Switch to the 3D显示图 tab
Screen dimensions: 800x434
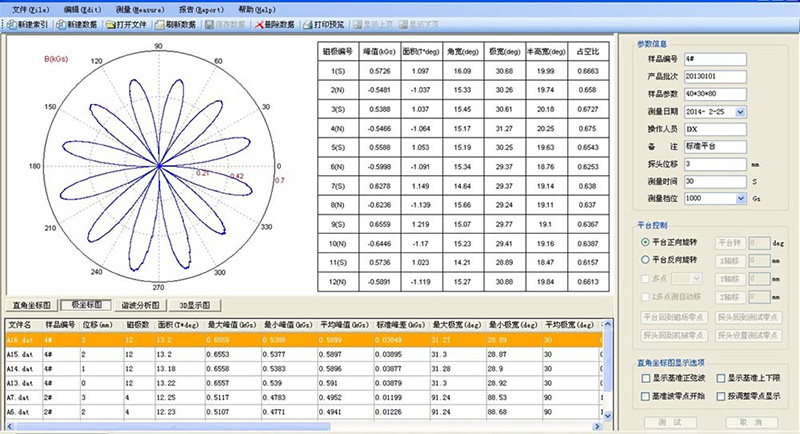[195, 305]
